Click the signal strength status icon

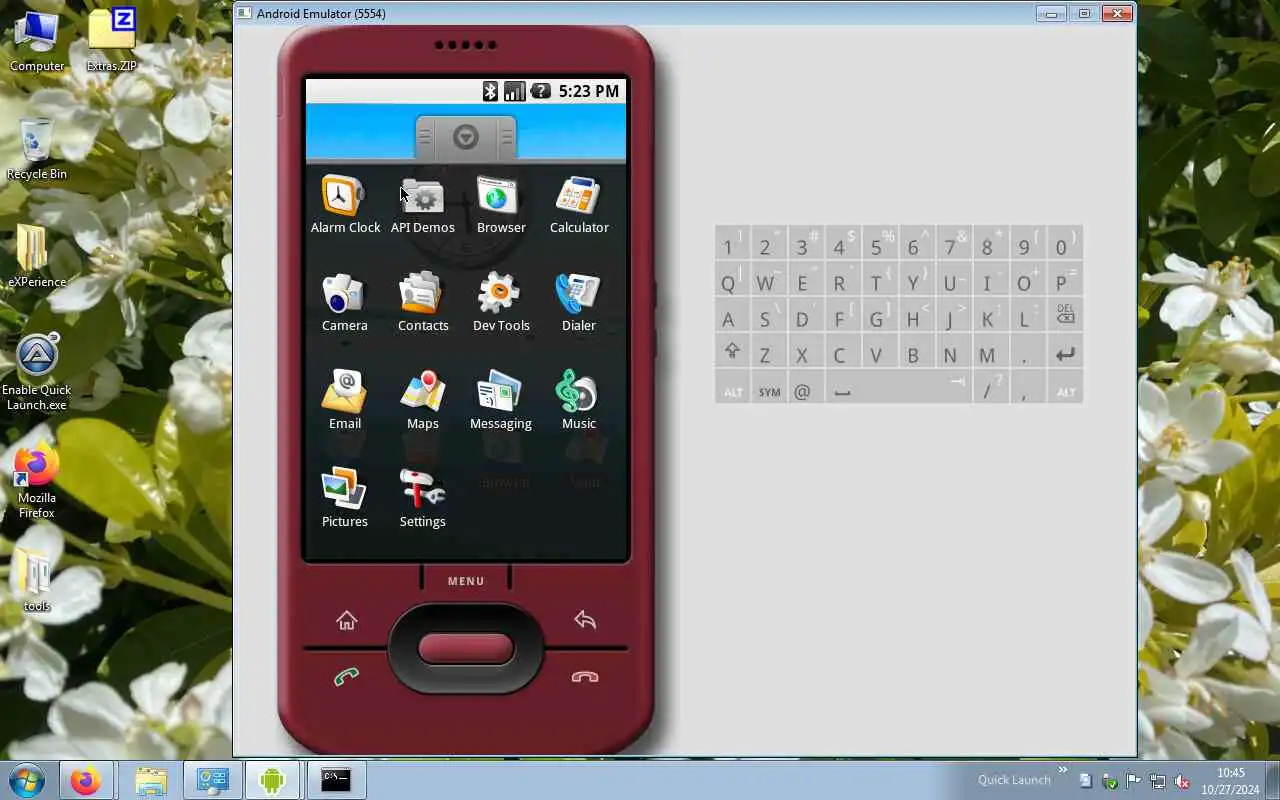point(515,91)
